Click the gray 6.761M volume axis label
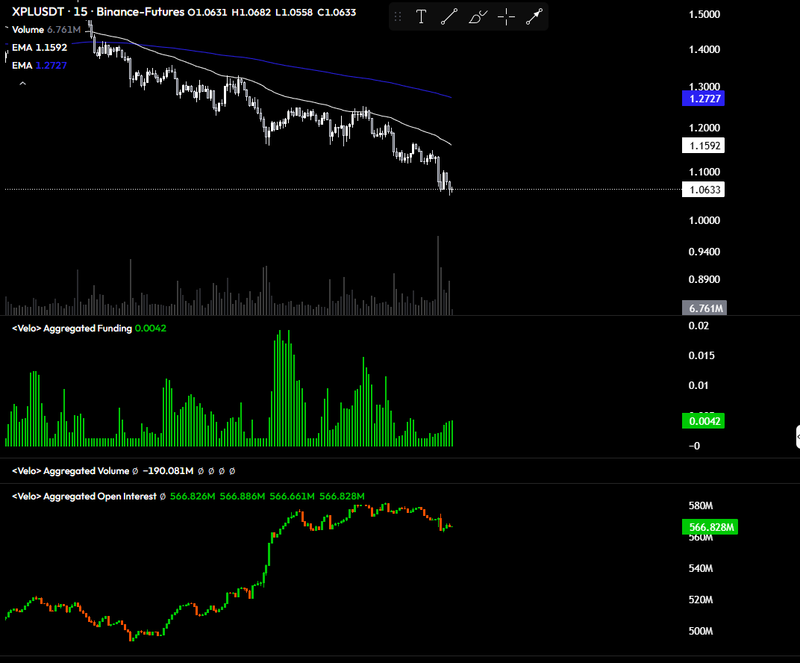 point(702,308)
